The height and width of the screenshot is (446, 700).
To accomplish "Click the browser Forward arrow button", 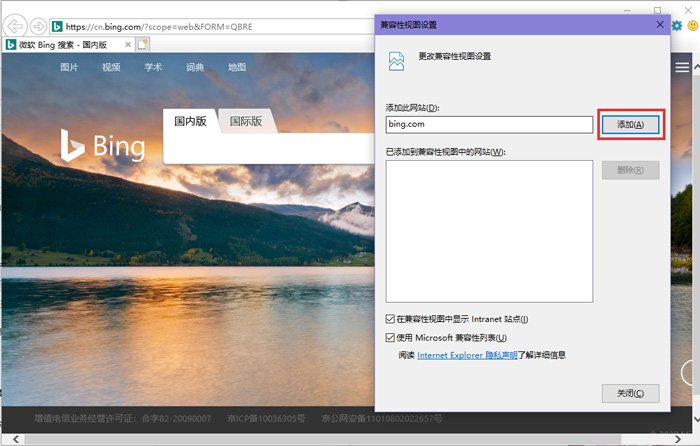I will 37,26.
